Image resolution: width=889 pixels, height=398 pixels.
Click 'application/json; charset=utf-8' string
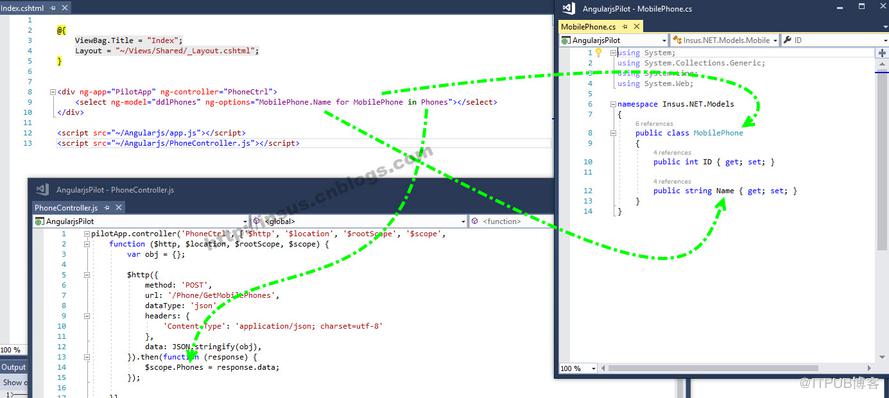tap(309, 326)
